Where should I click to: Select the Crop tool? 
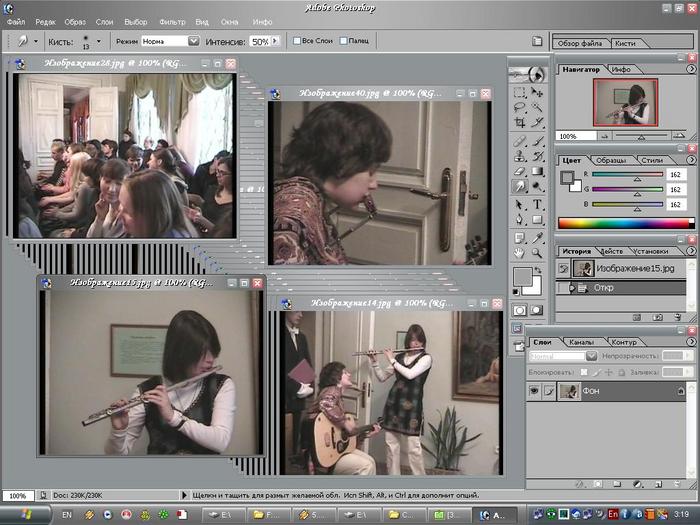(x=519, y=123)
